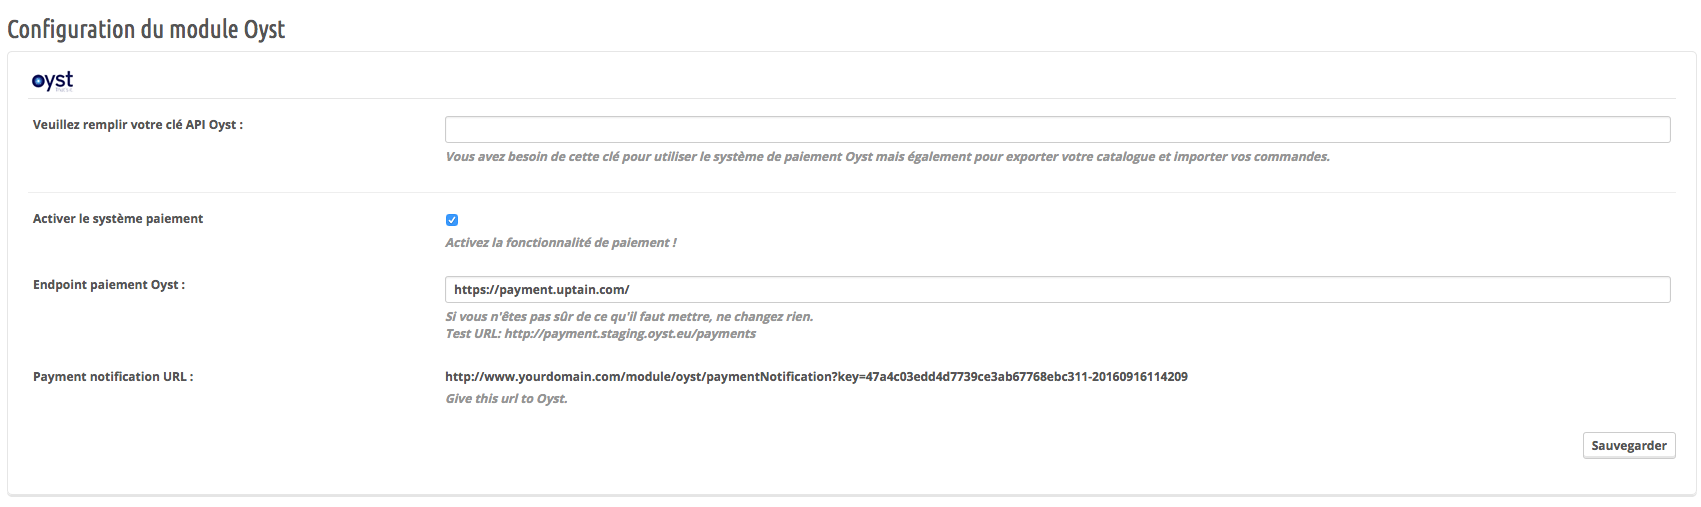The image size is (1701, 507).
Task: Focus the Oyst API key input field
Action: 1057,129
